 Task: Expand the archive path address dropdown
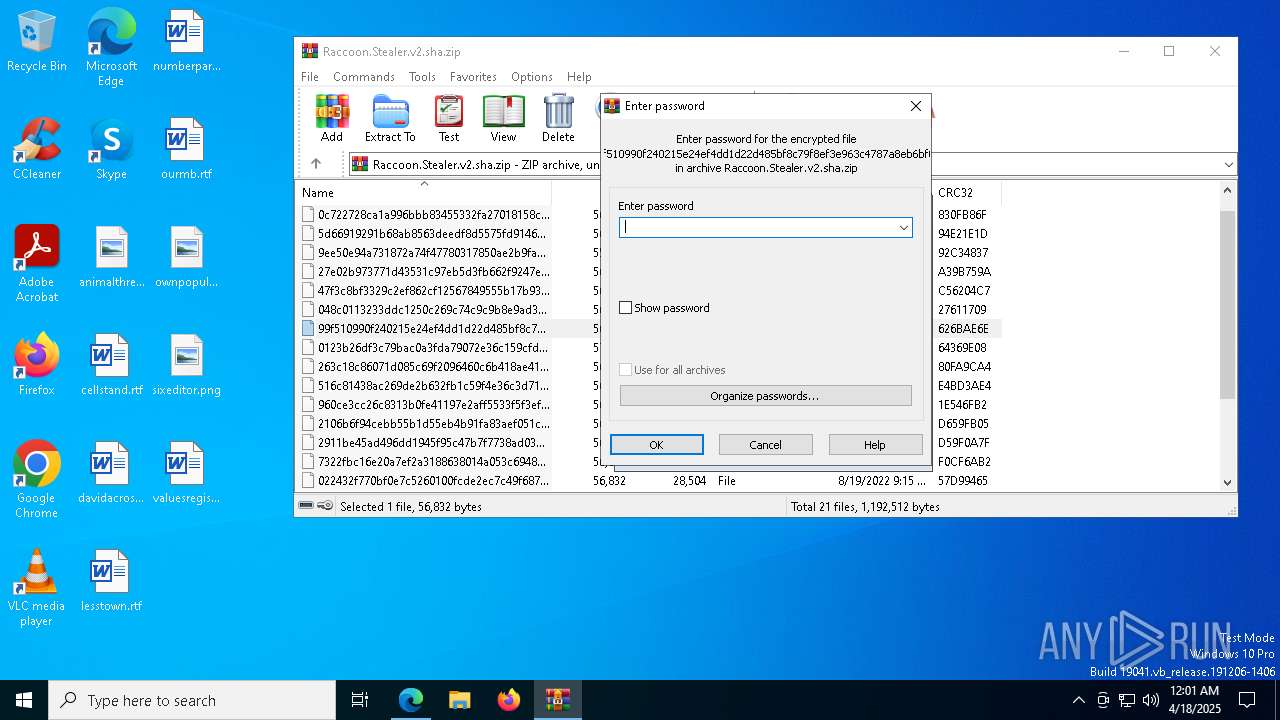point(1228,164)
